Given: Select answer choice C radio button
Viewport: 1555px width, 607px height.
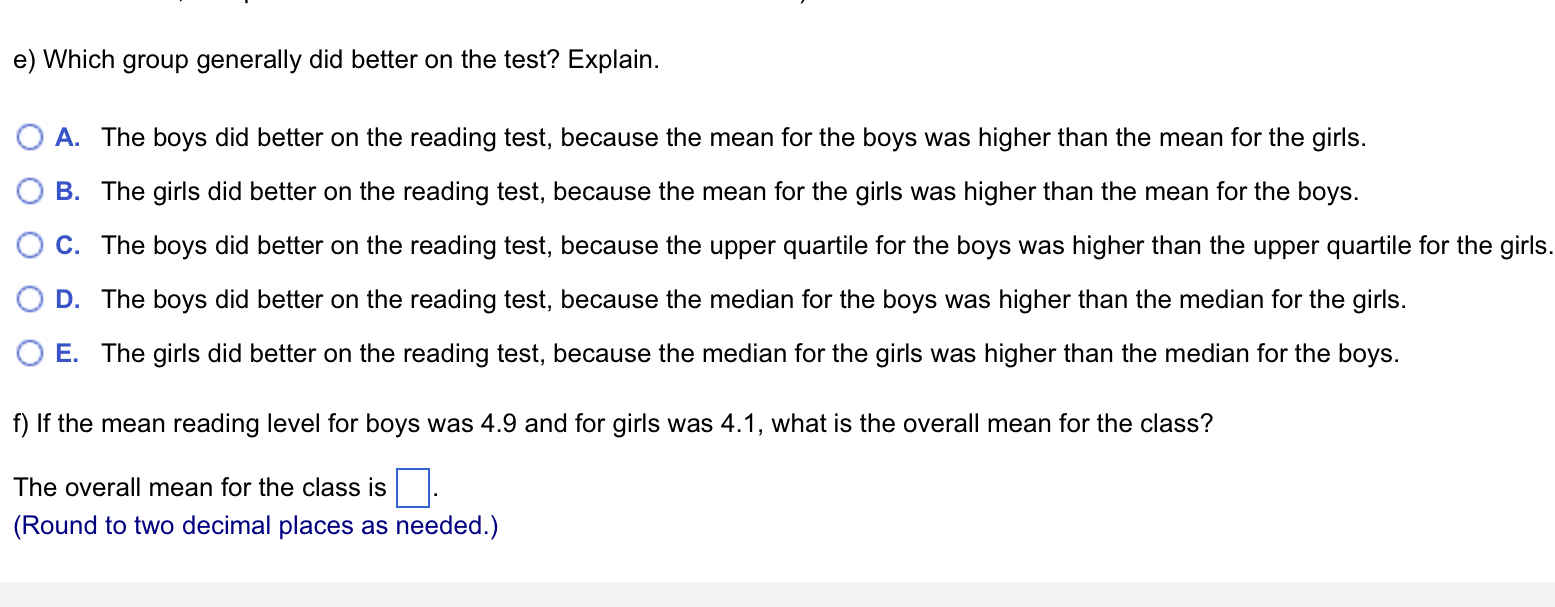Looking at the screenshot, I should click(30, 245).
